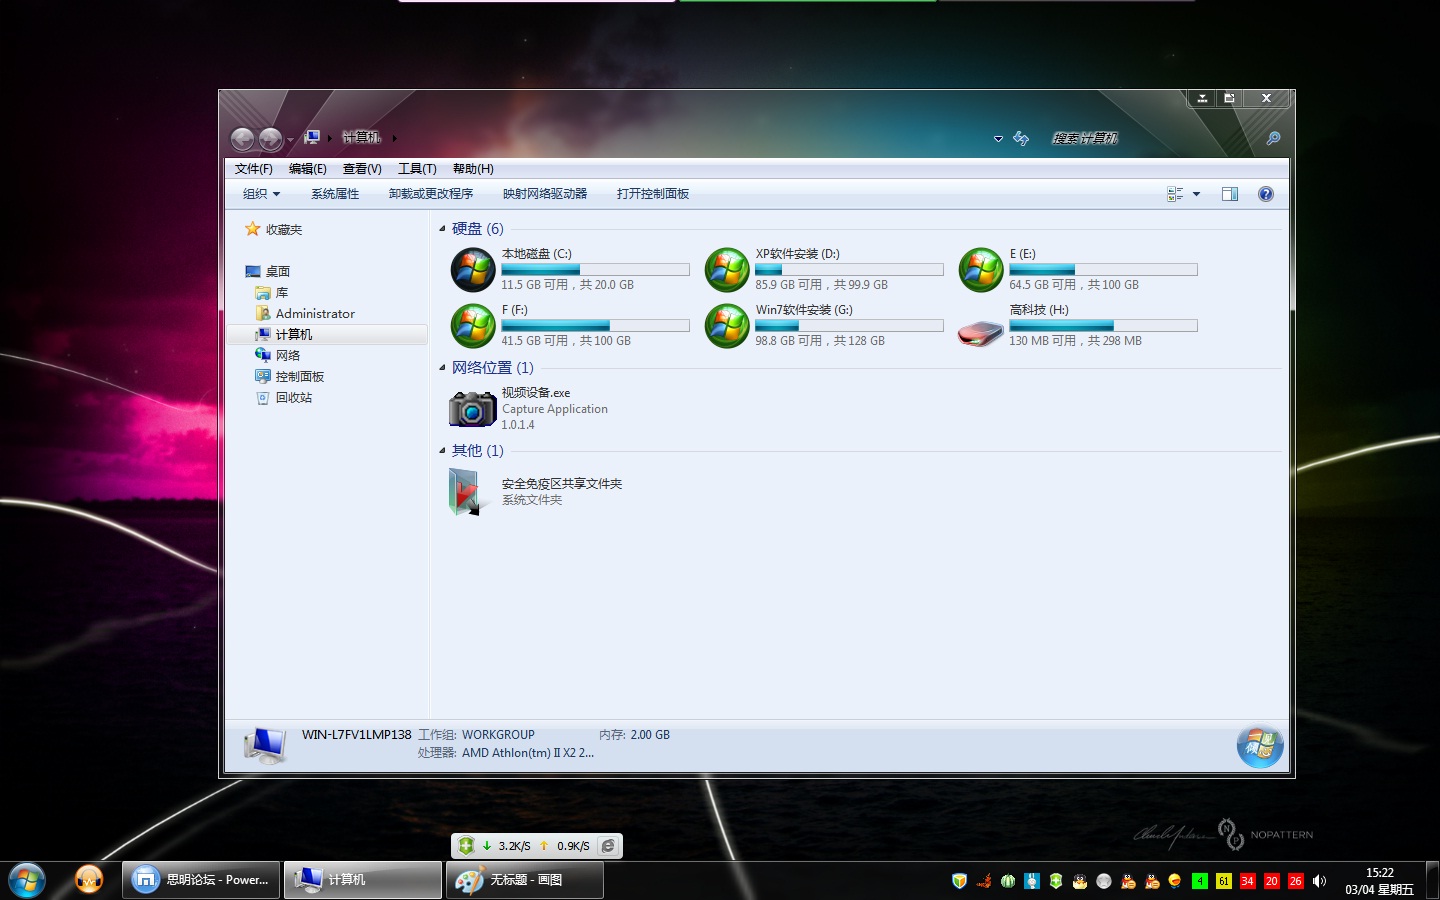This screenshot has width=1440, height=900.
Task: Open the 组织 dropdown
Action: click(261, 194)
